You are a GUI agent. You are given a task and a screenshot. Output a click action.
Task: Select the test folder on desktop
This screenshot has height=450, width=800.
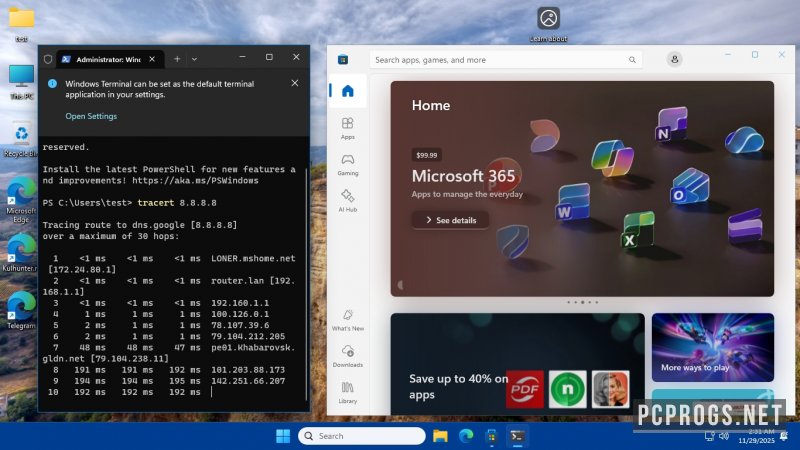(x=21, y=23)
